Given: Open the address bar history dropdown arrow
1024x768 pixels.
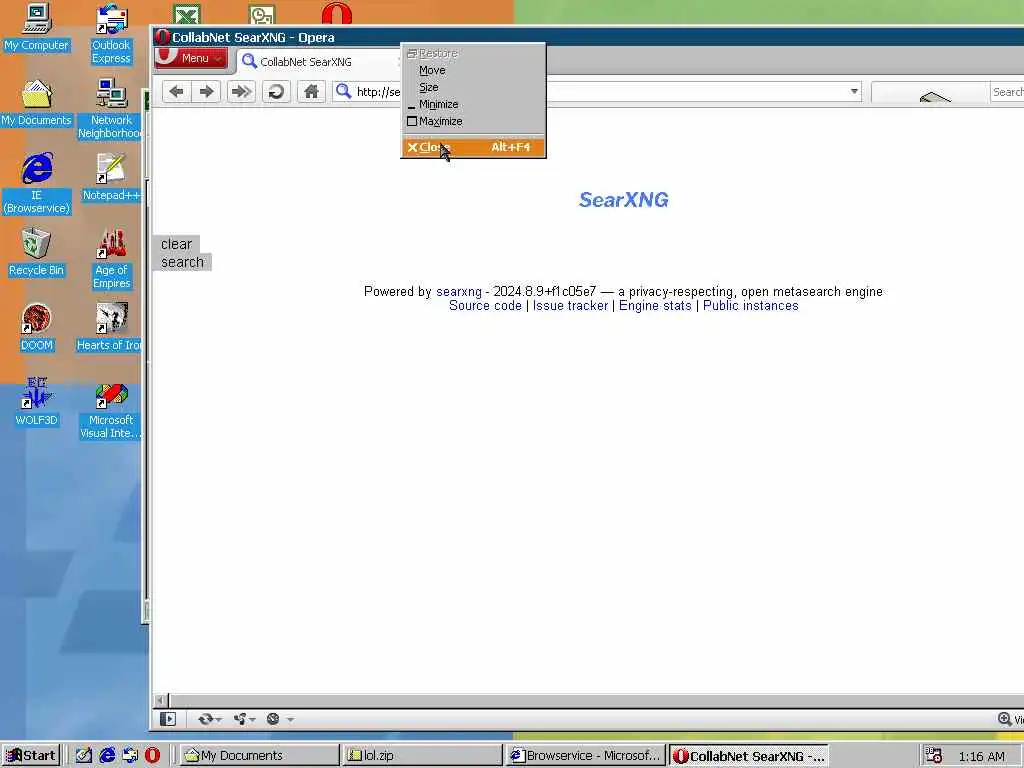Looking at the screenshot, I should 854,91.
